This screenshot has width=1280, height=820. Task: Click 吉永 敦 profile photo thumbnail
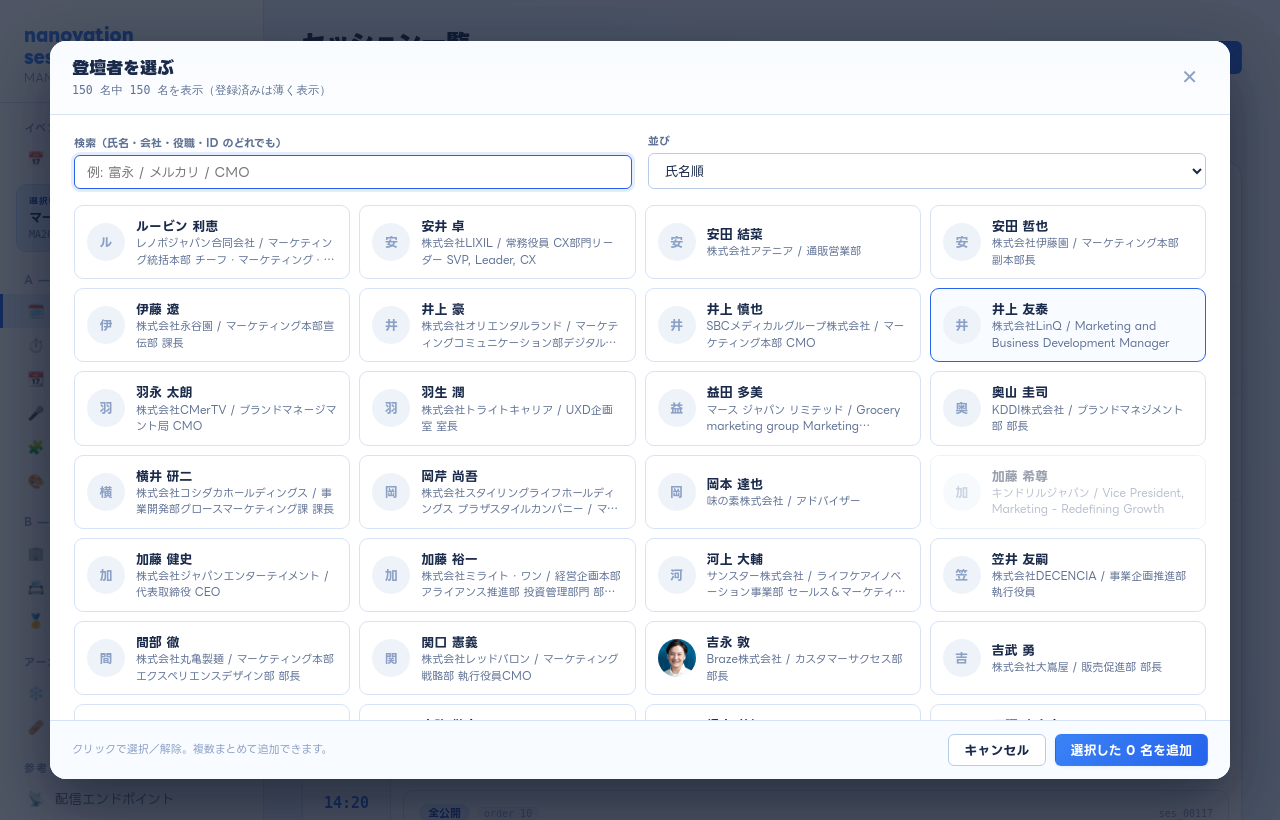point(677,658)
